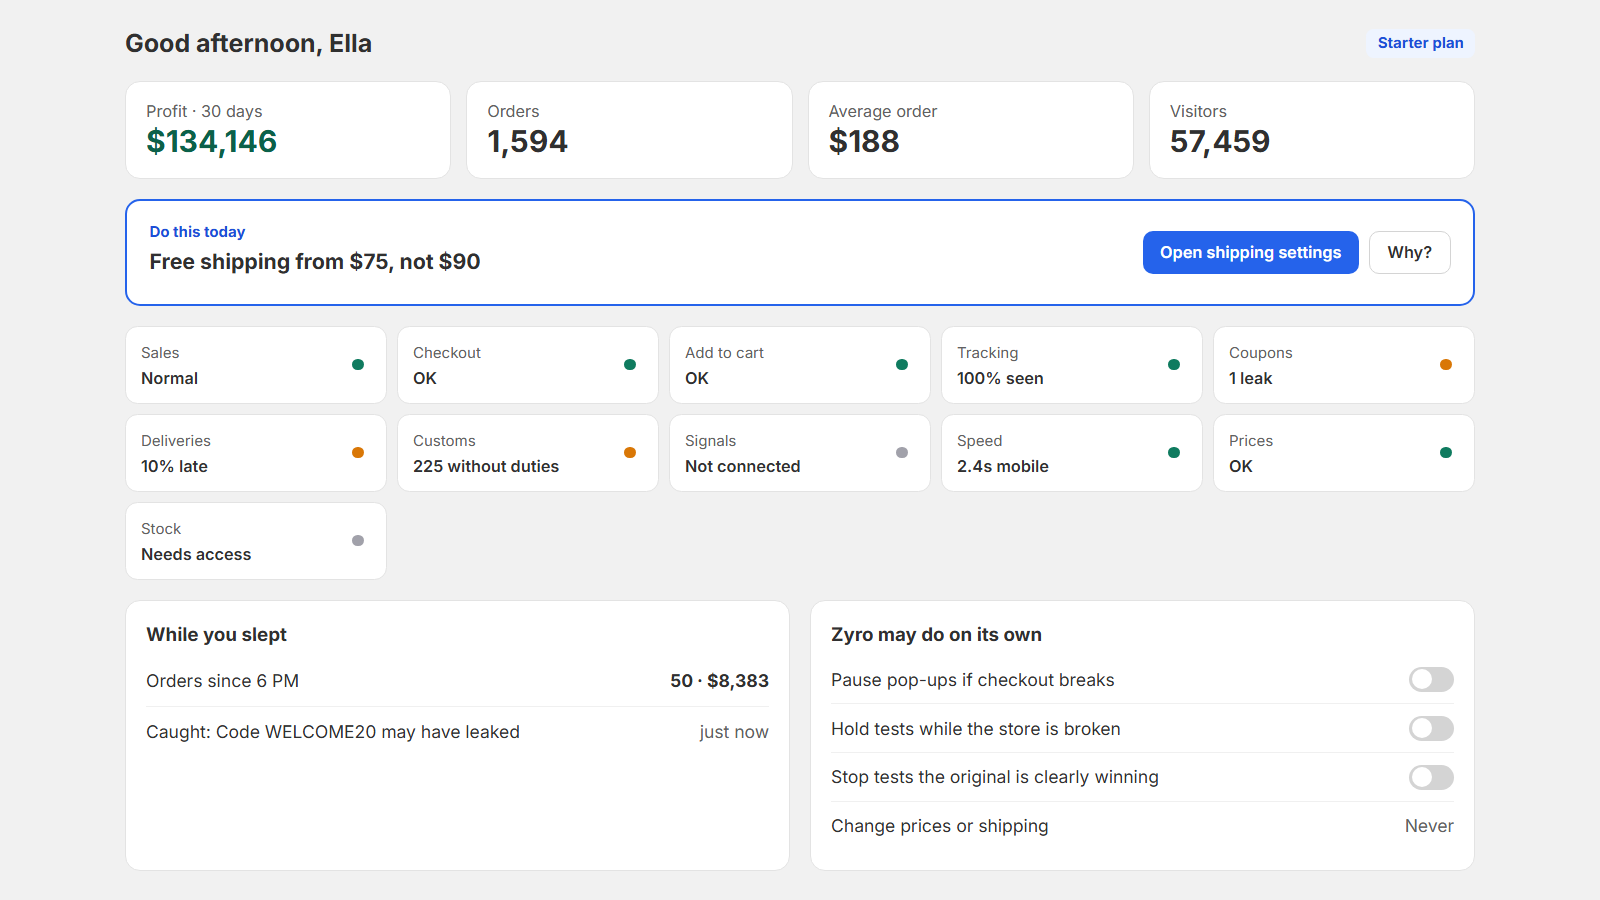Click the 'Good afternoon, Ella' greeting
The height and width of the screenshot is (900, 1600).
point(248,43)
